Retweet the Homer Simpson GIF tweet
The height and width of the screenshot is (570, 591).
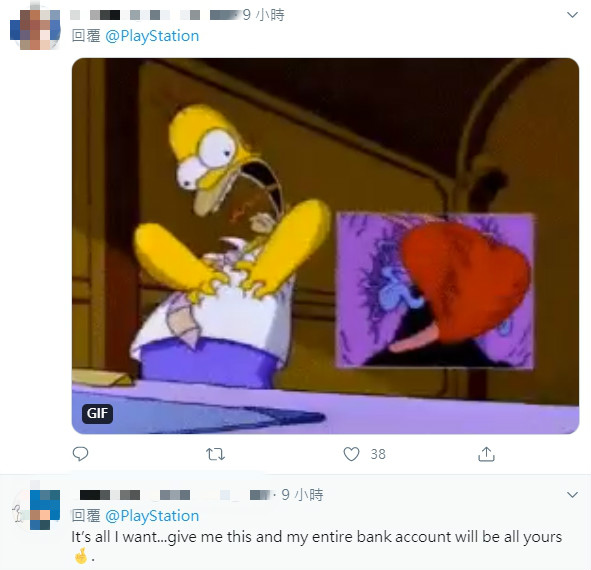pyautogui.click(x=215, y=454)
